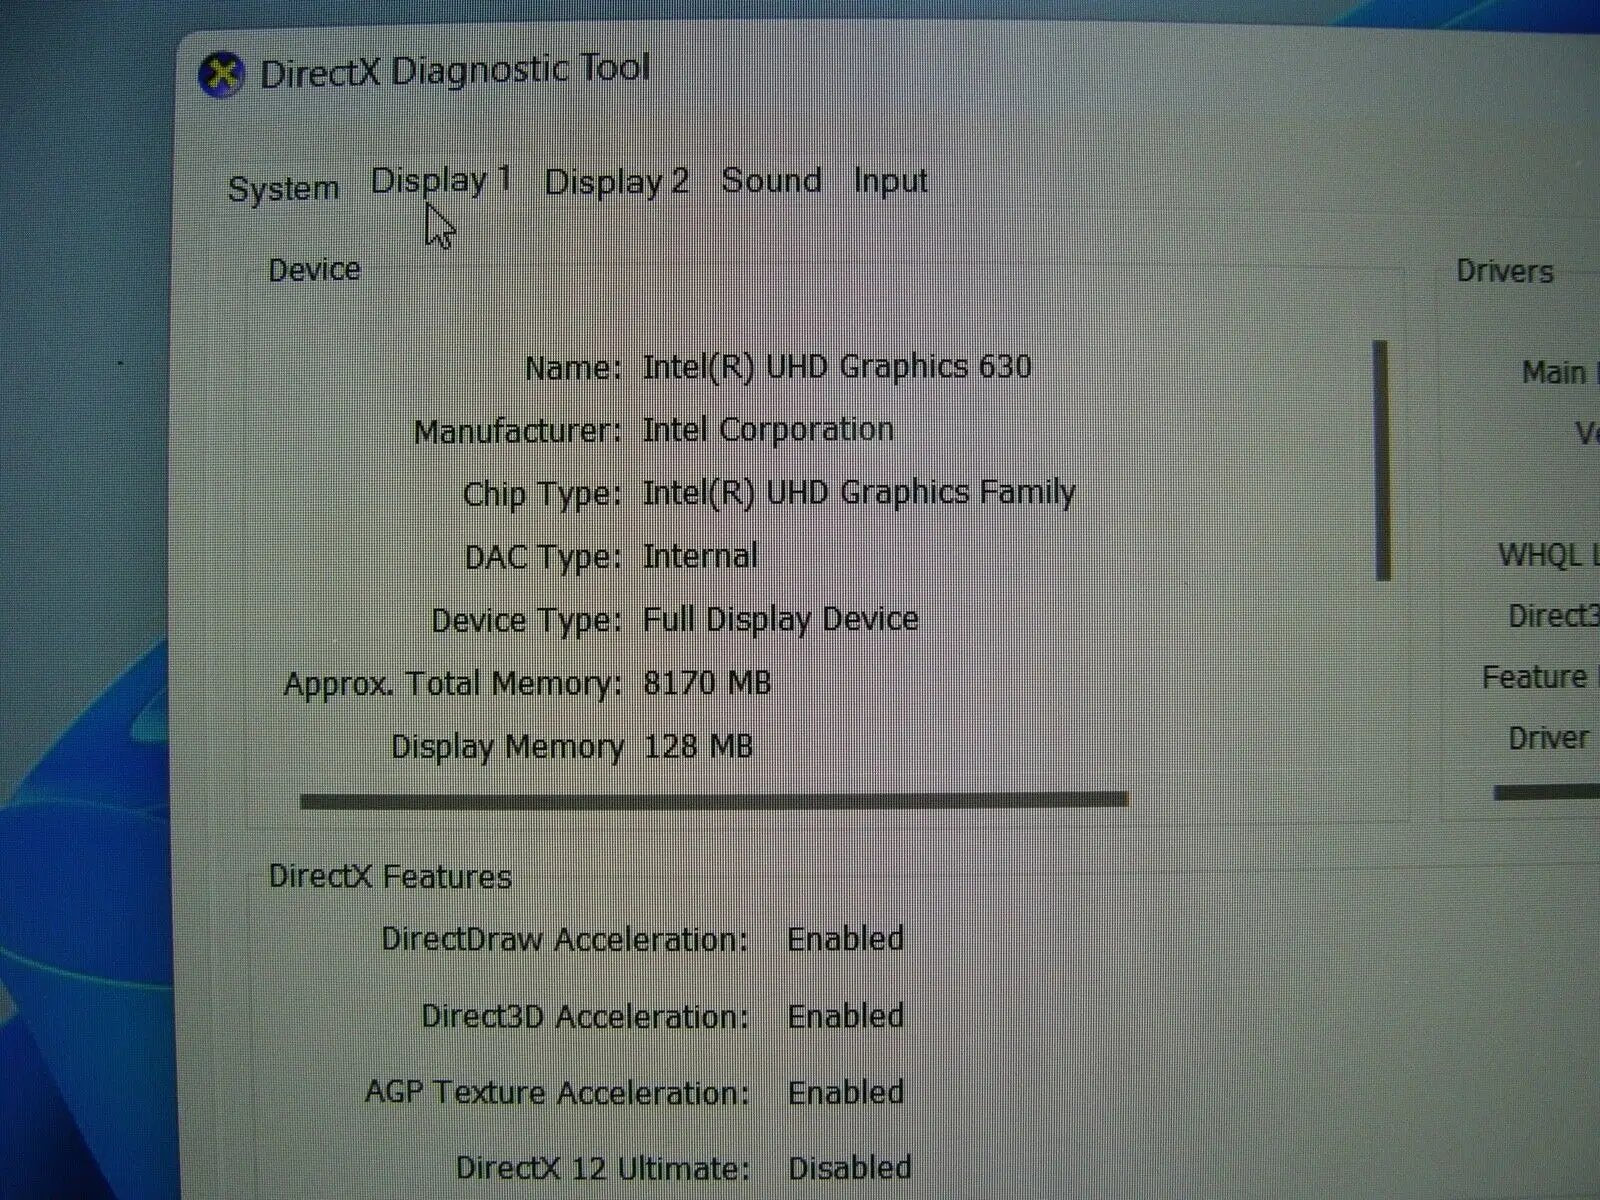Click the Display 1 tab

click(x=441, y=180)
